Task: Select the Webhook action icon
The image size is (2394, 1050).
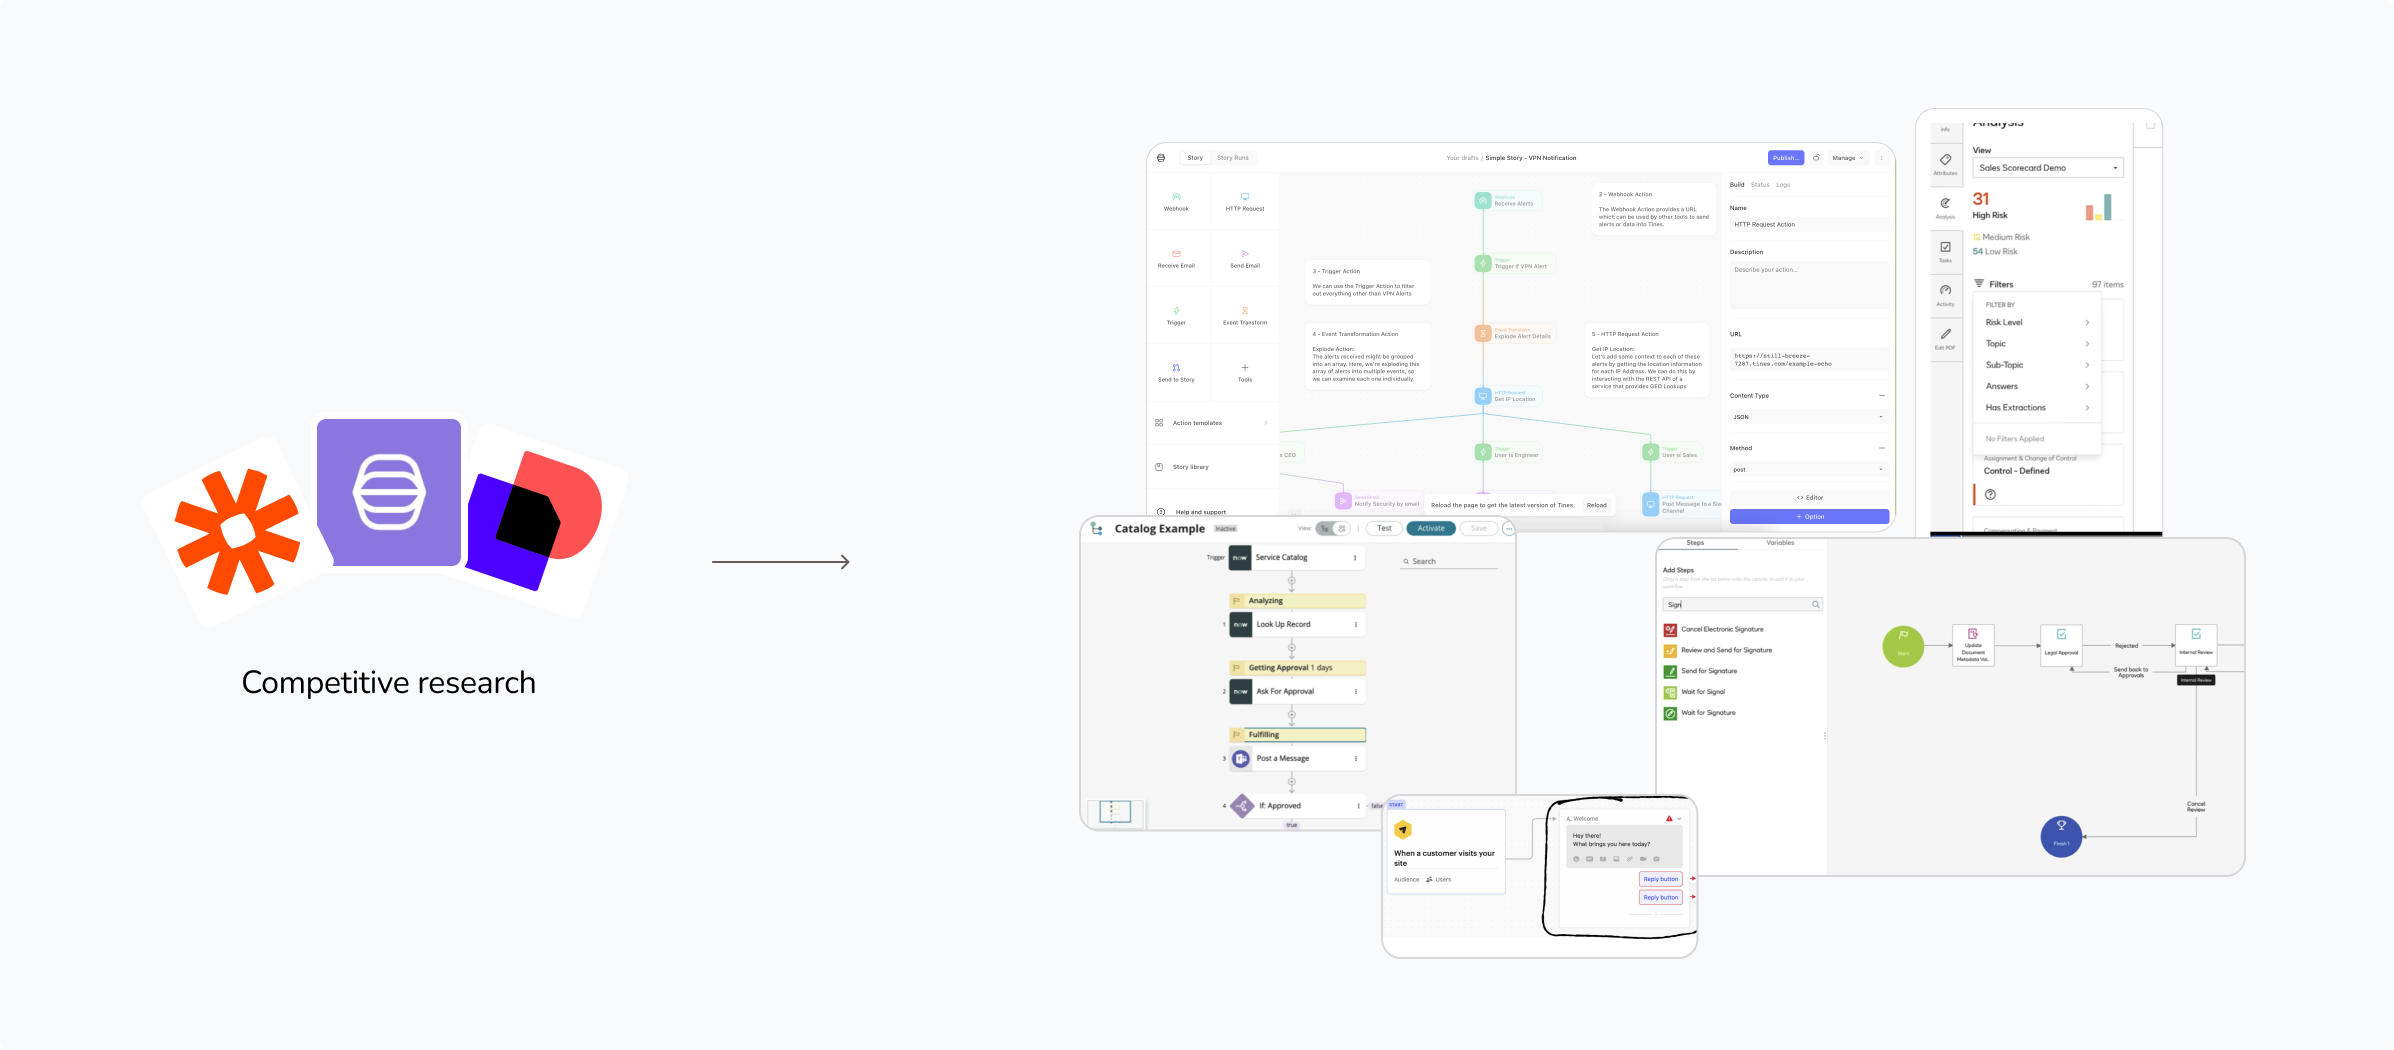Action: 1176,198
